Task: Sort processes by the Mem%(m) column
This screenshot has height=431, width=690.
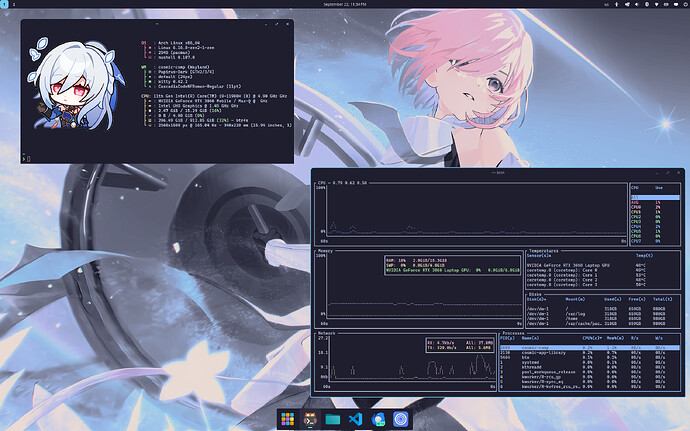Action: [x=615, y=338]
